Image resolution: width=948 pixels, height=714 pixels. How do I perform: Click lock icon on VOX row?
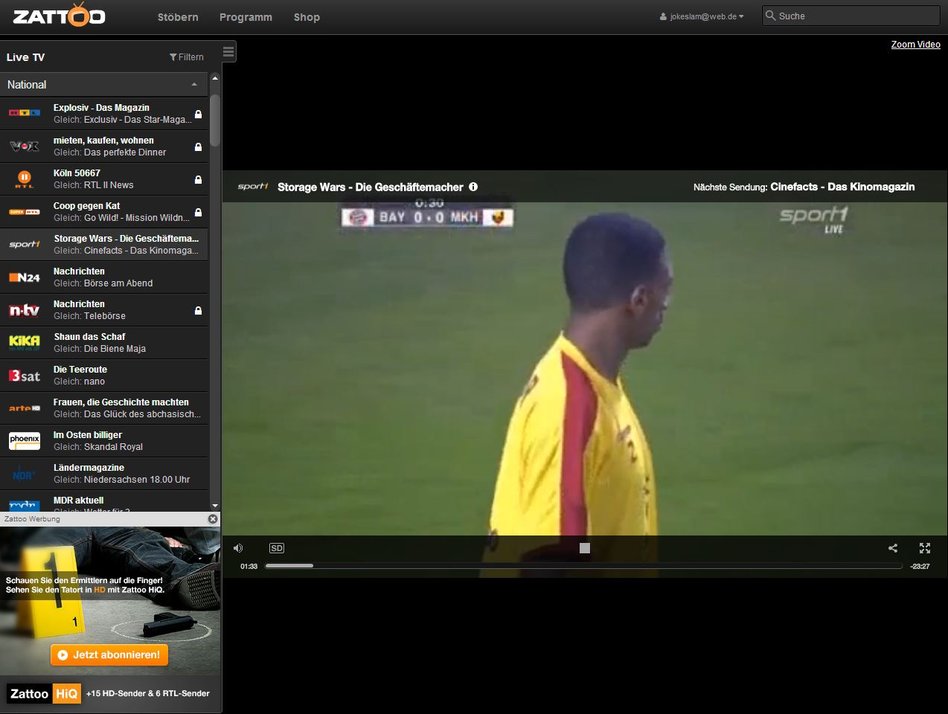(198, 147)
